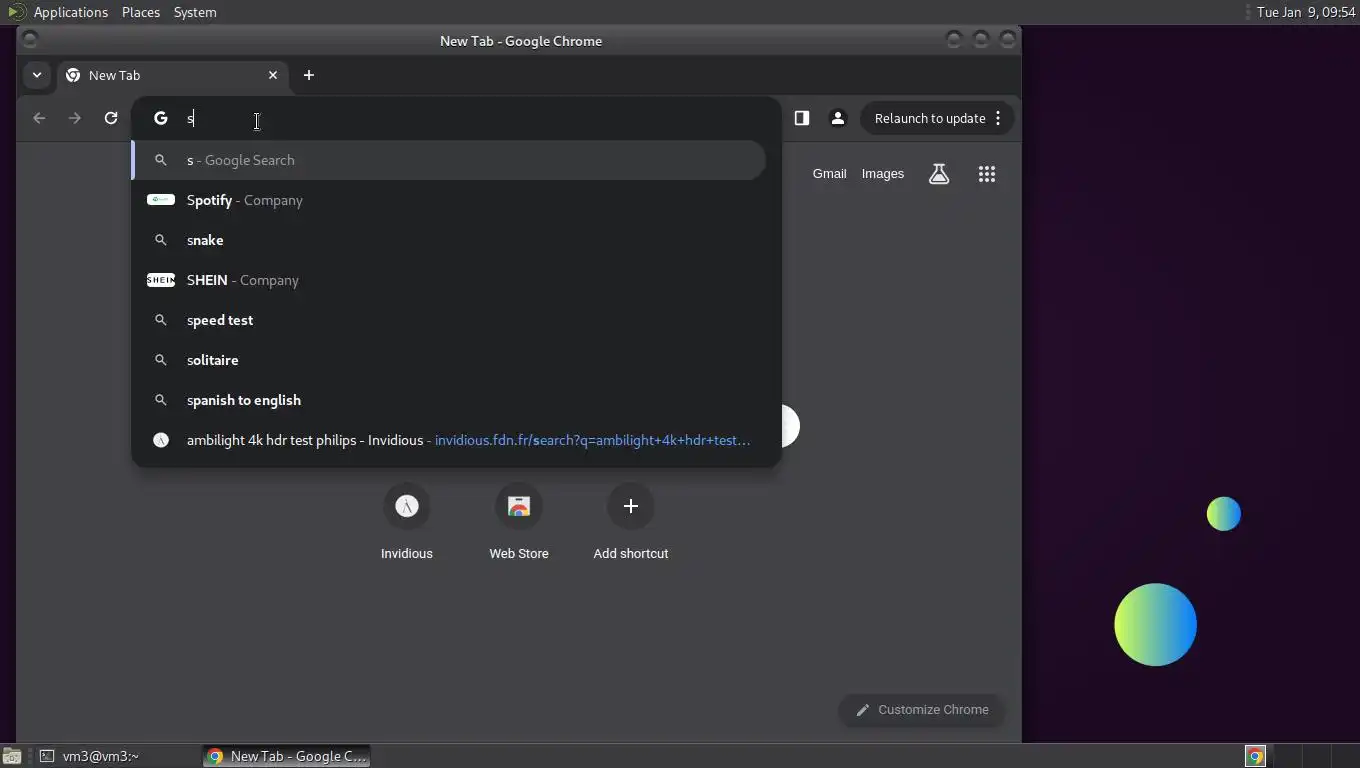Open the Images link
Image resolution: width=1360 pixels, height=768 pixels.
pyautogui.click(x=882, y=174)
